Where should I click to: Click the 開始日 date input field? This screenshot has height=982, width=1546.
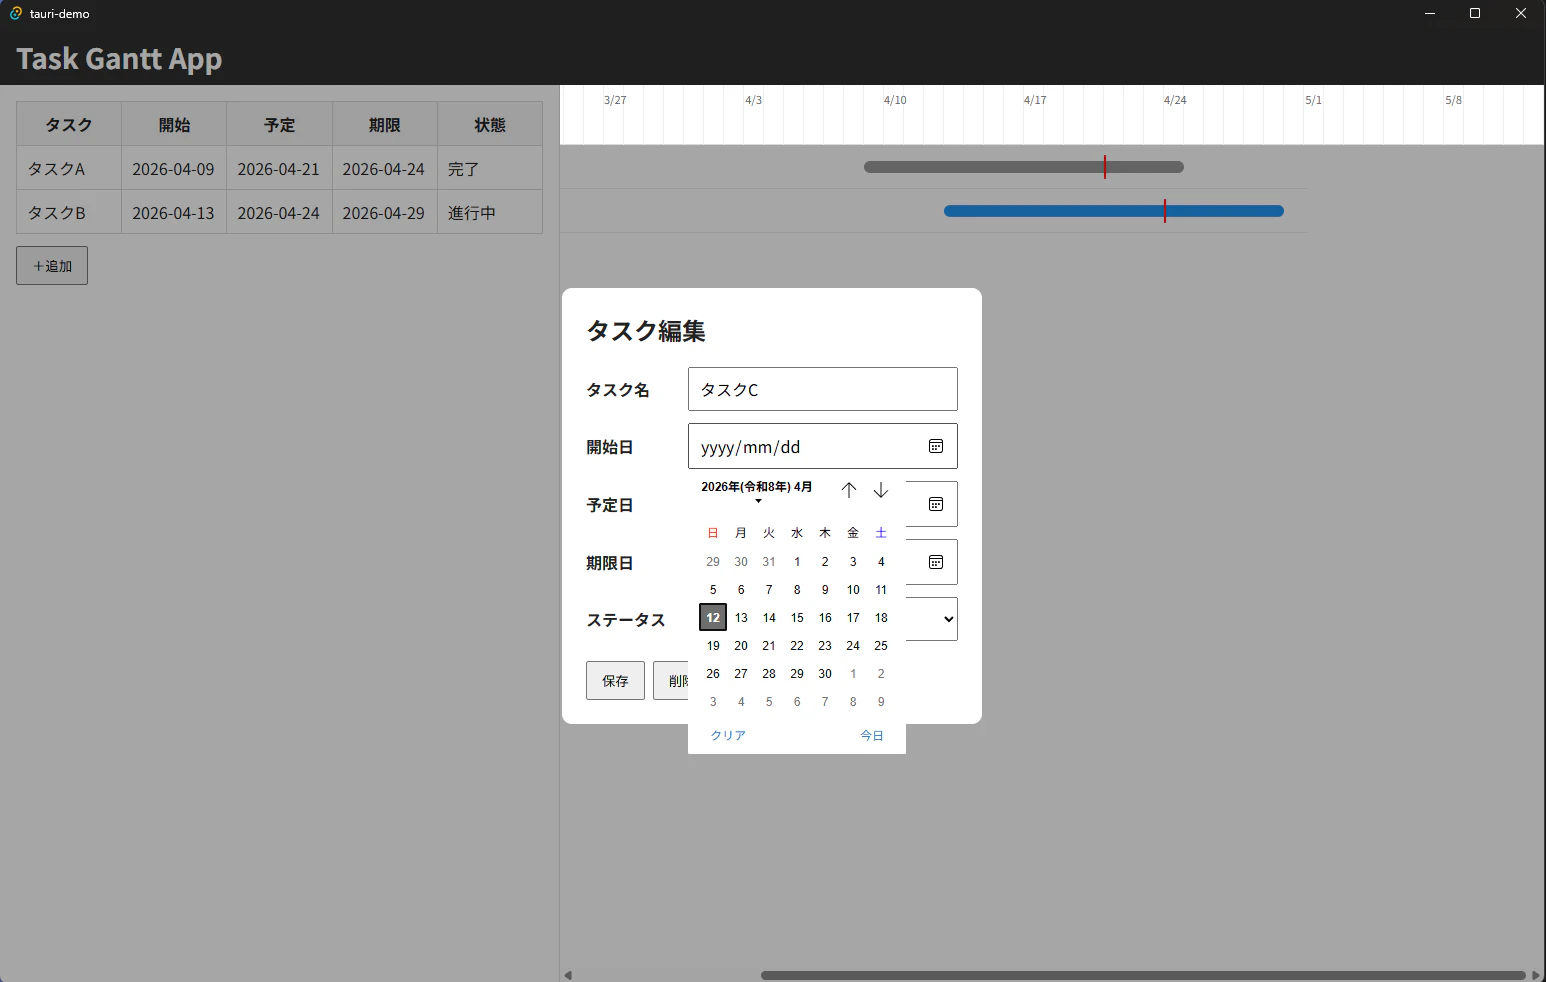(x=823, y=446)
